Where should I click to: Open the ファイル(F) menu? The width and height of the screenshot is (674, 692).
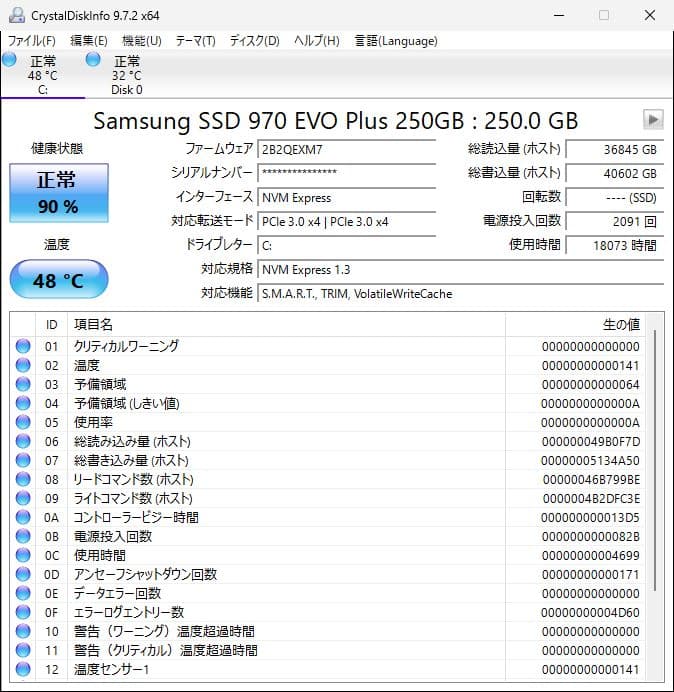(32, 41)
